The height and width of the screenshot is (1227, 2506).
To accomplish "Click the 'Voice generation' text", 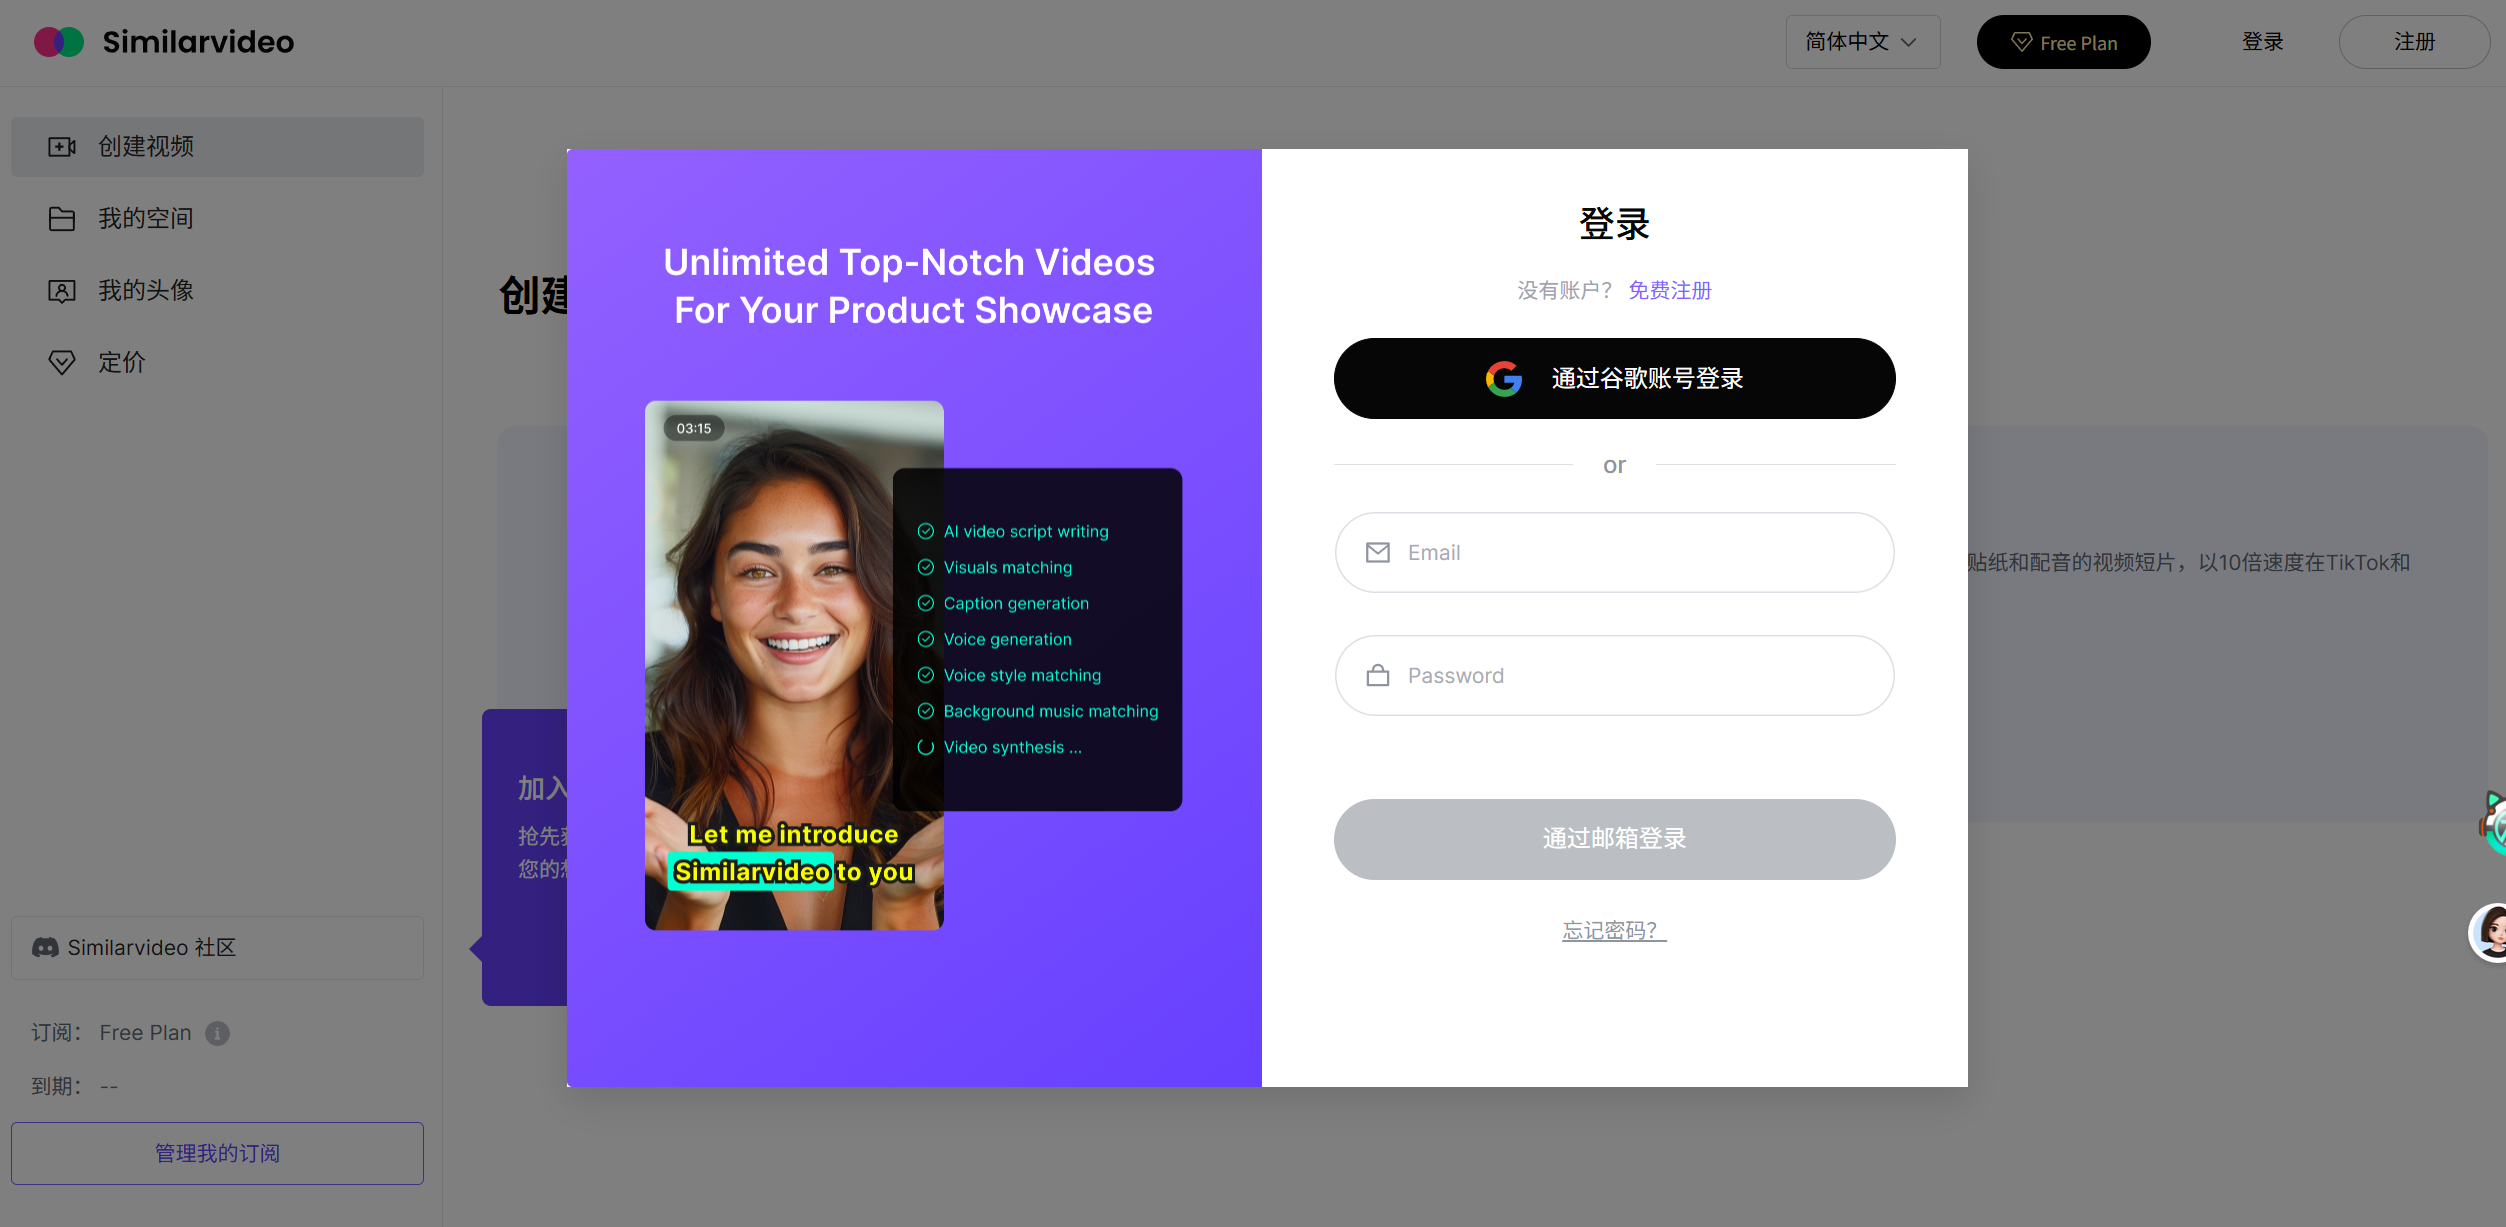I will [x=1007, y=640].
